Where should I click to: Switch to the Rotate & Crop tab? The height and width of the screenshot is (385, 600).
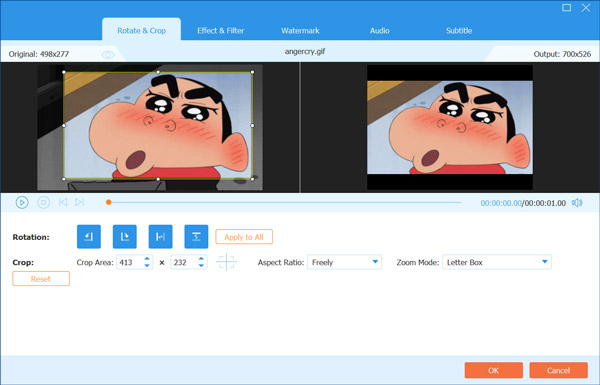142,30
